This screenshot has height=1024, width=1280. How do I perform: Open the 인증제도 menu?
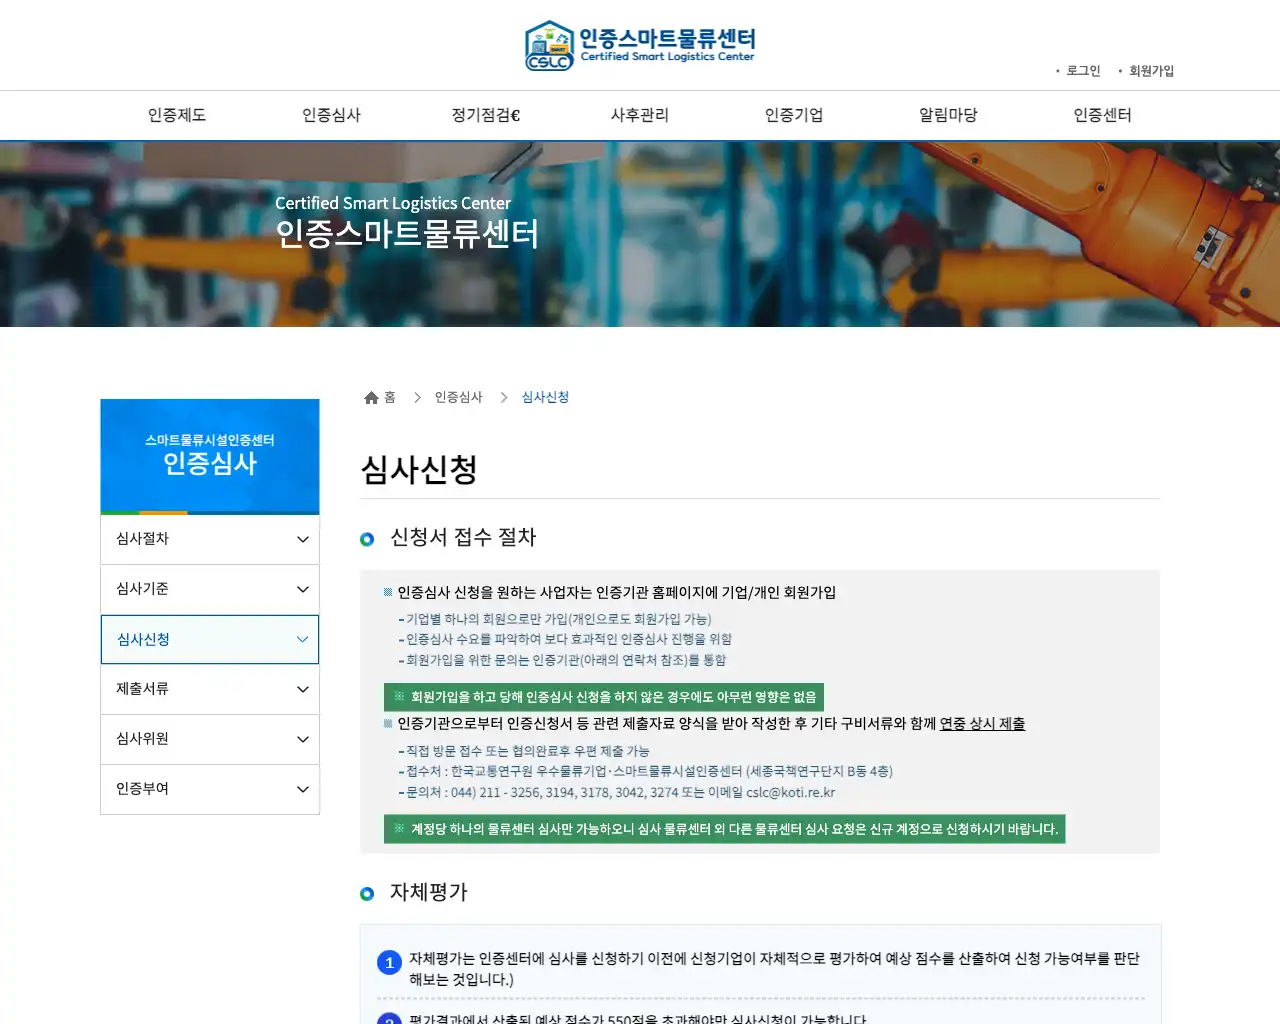coord(177,115)
